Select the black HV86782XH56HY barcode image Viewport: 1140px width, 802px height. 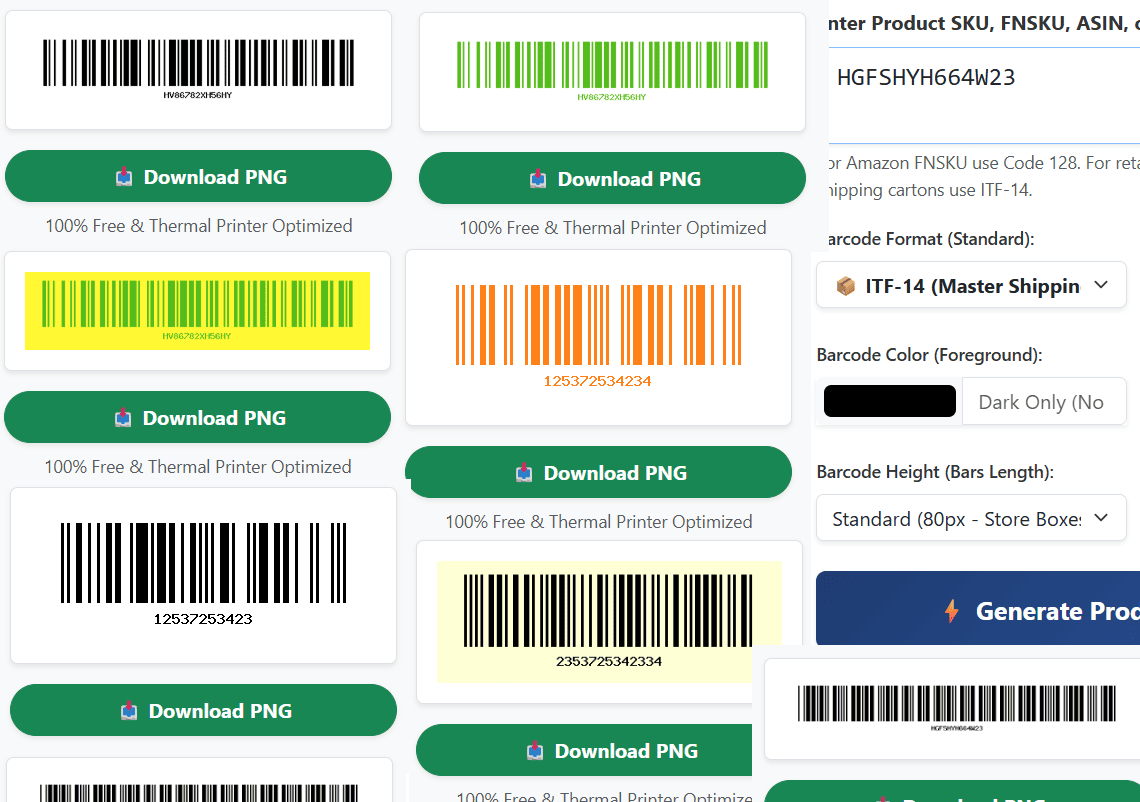click(x=198, y=69)
